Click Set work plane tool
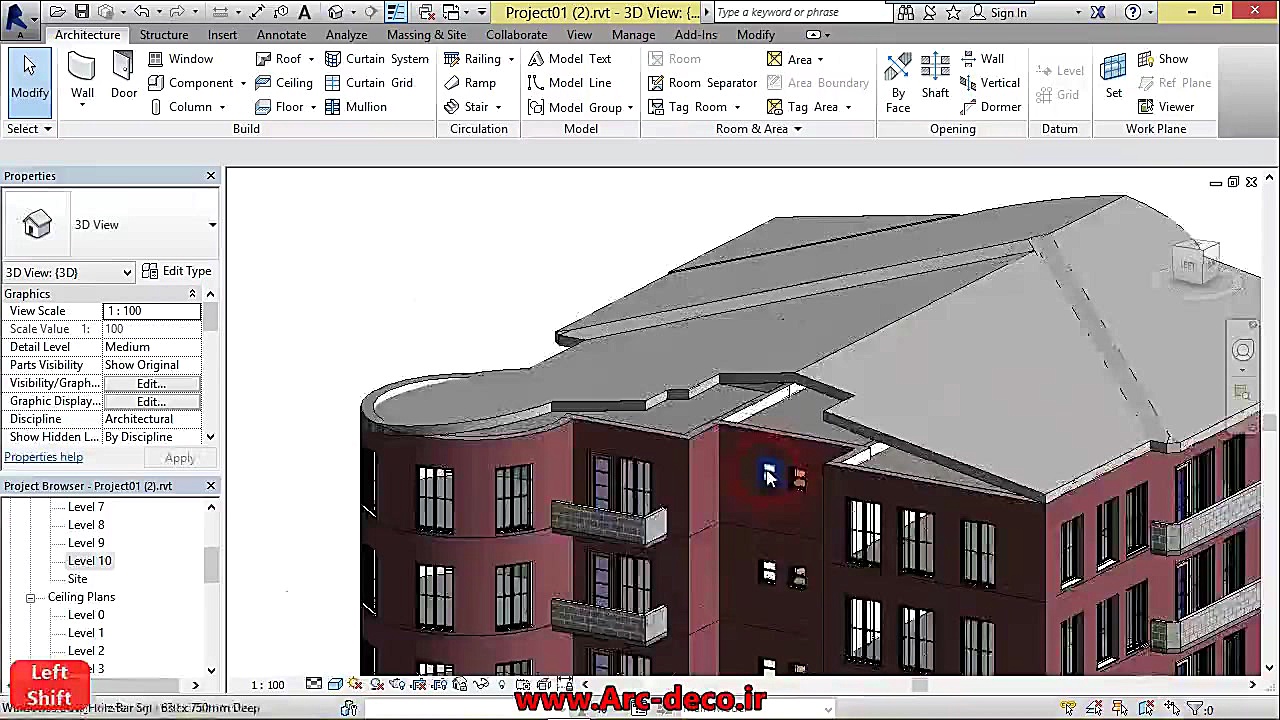1280x720 pixels. tap(1113, 77)
